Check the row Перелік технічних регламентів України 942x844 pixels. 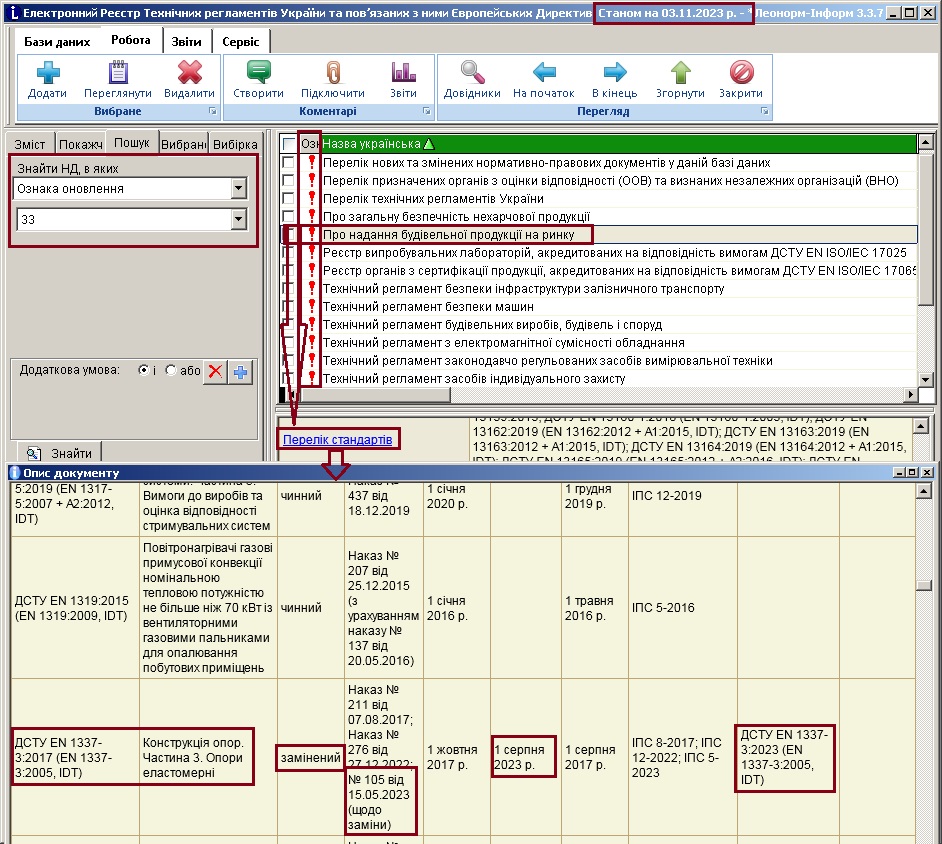[x=288, y=198]
